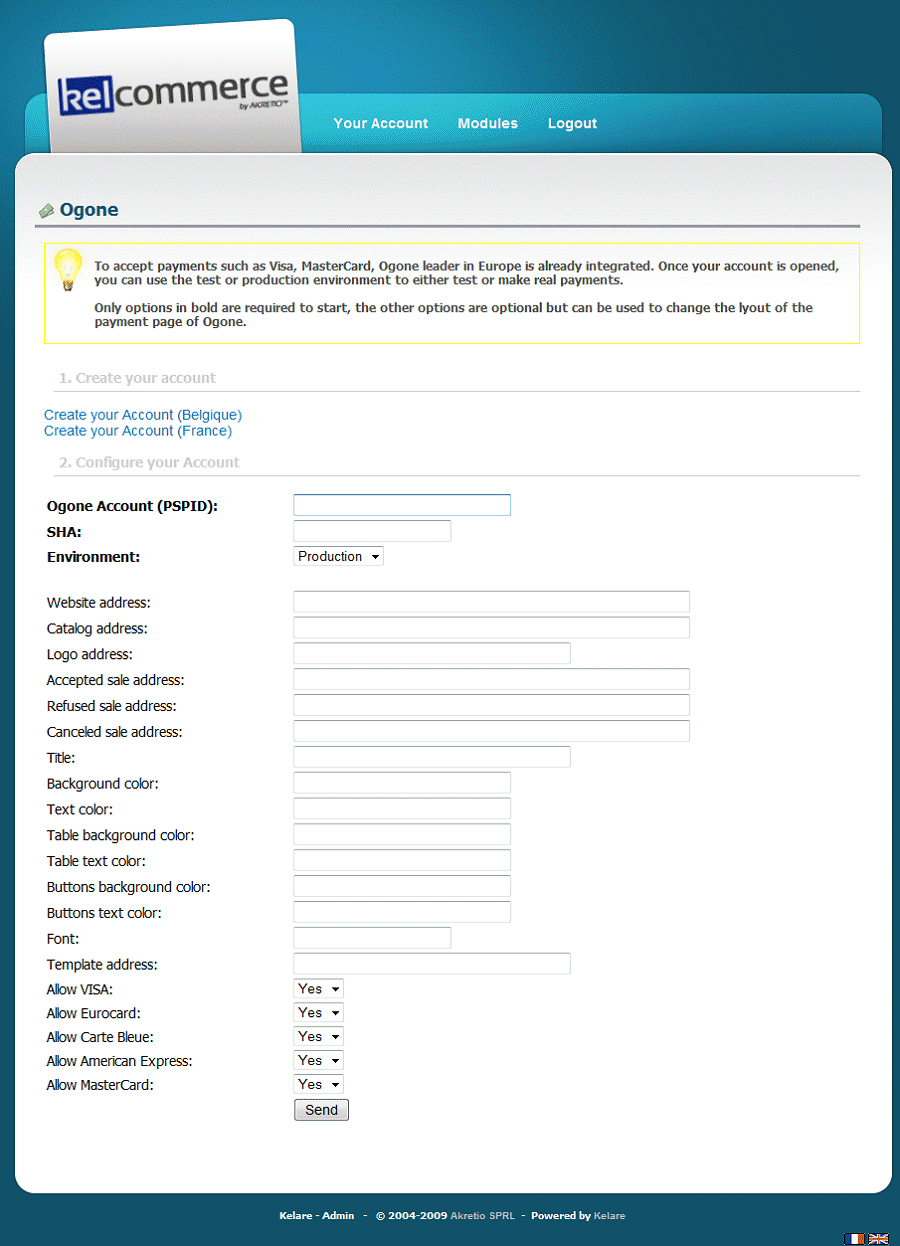The width and height of the screenshot is (900, 1246).
Task: Switch language with the French flag icon
Action: click(854, 1238)
